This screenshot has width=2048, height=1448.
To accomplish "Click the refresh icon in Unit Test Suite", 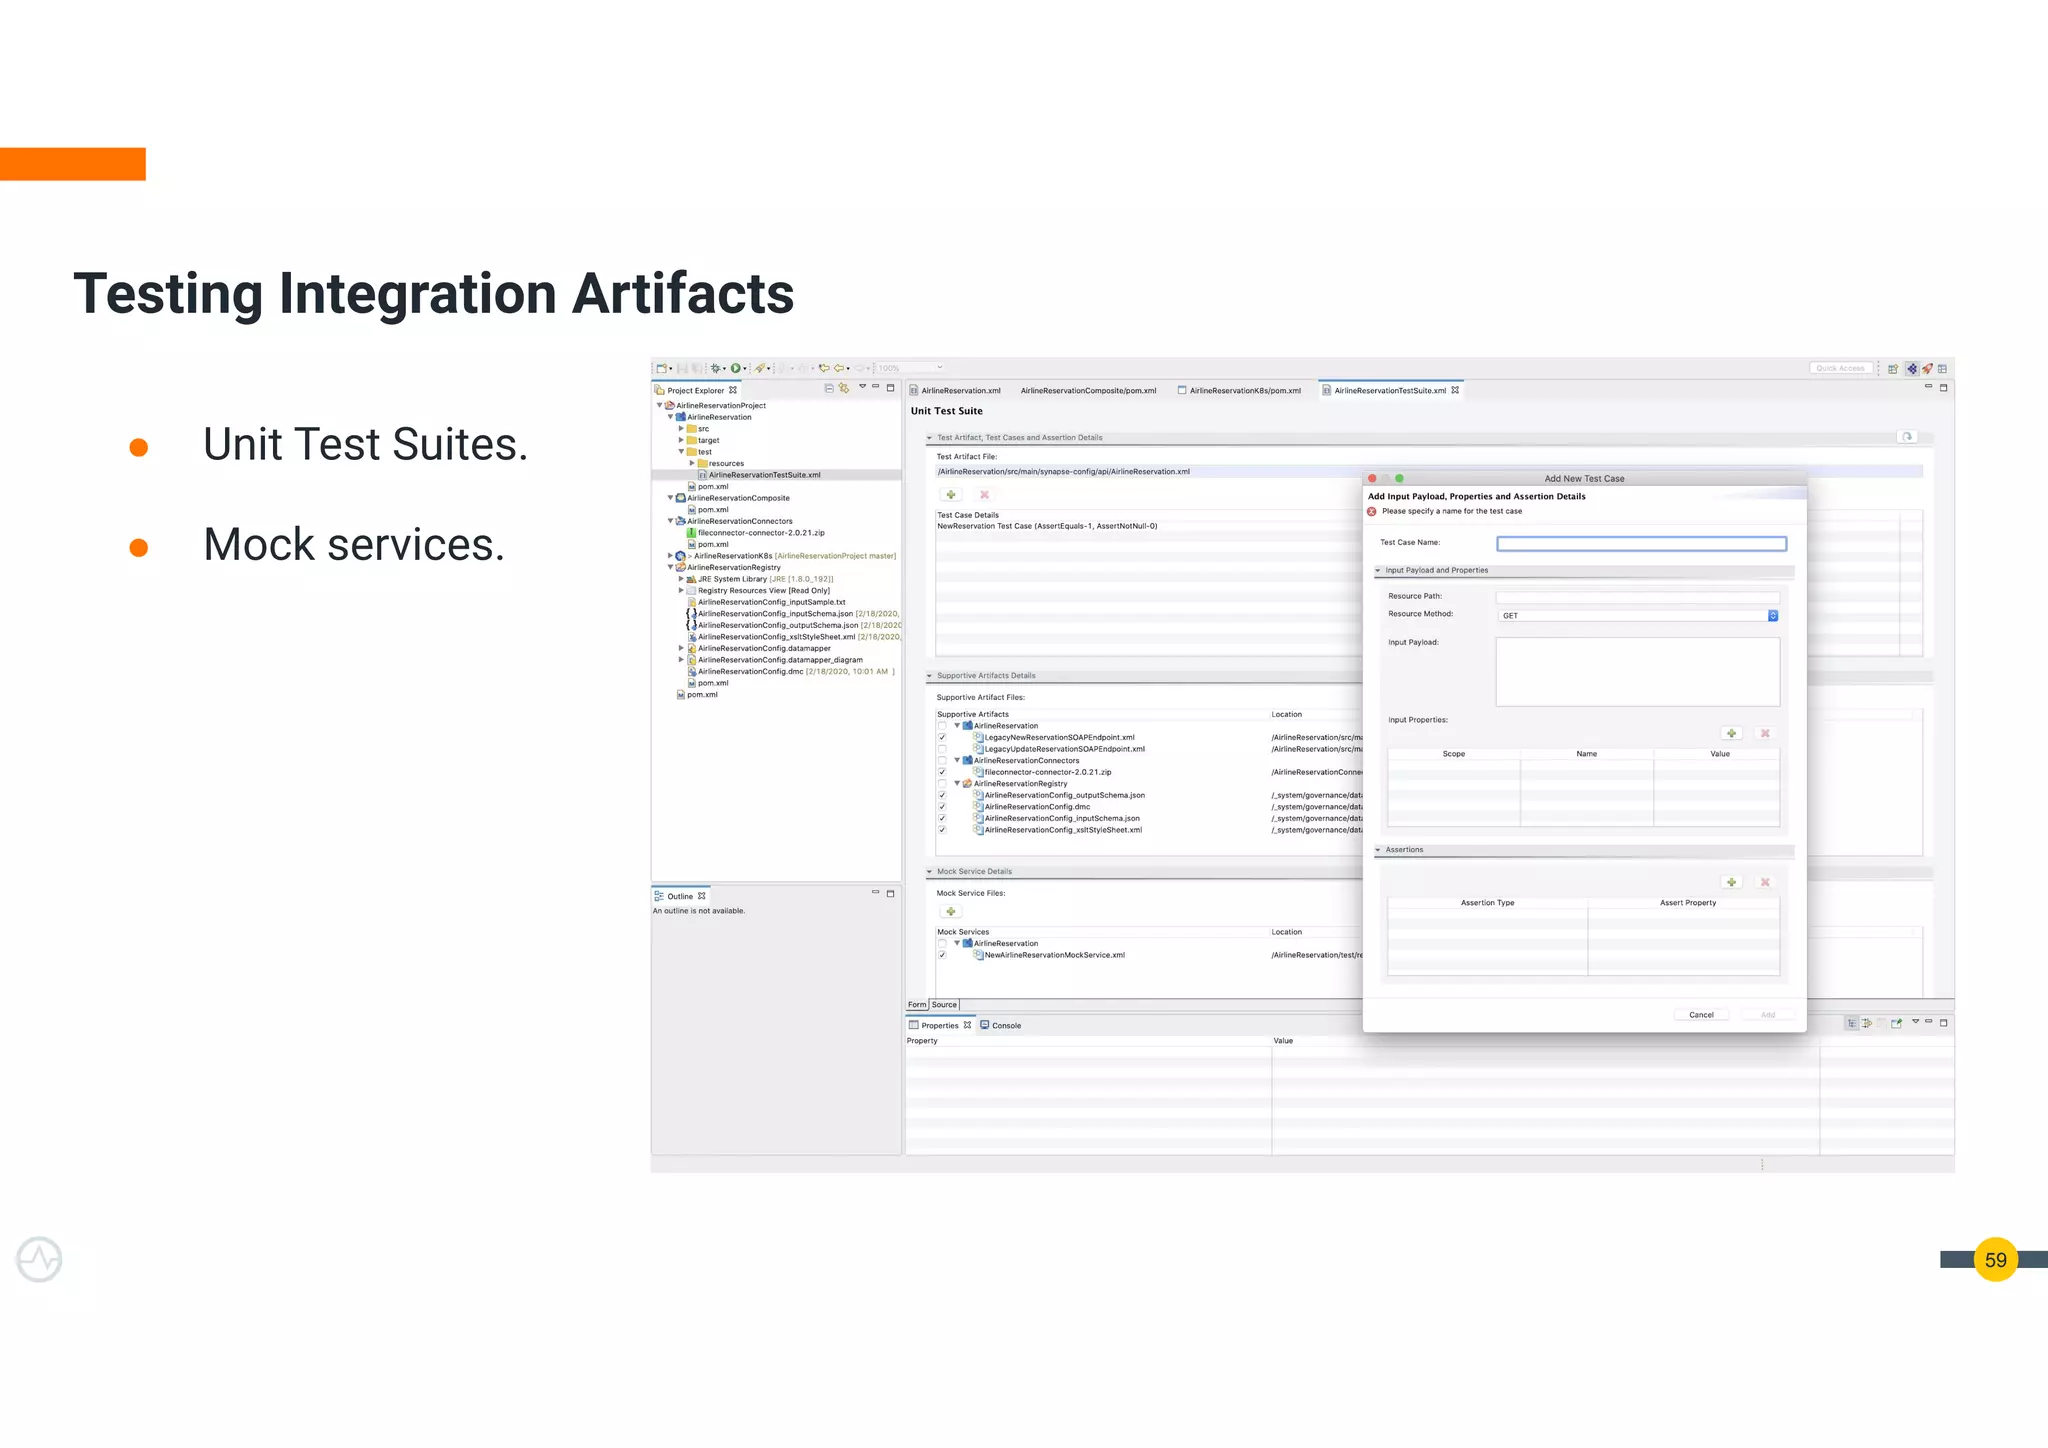I will tap(1908, 437).
